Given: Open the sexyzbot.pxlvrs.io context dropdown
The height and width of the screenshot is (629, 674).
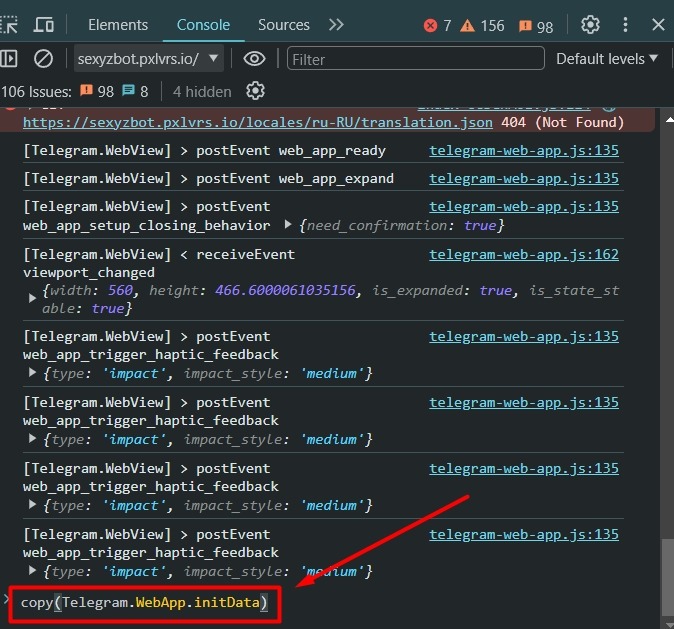Looking at the screenshot, I should (x=148, y=59).
